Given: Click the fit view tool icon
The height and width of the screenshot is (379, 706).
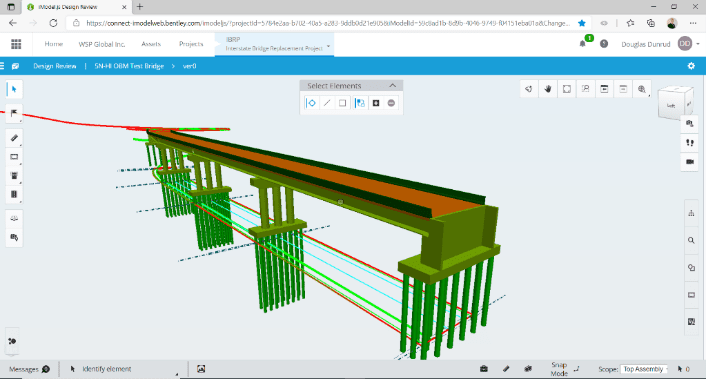Looking at the screenshot, I should [x=567, y=89].
